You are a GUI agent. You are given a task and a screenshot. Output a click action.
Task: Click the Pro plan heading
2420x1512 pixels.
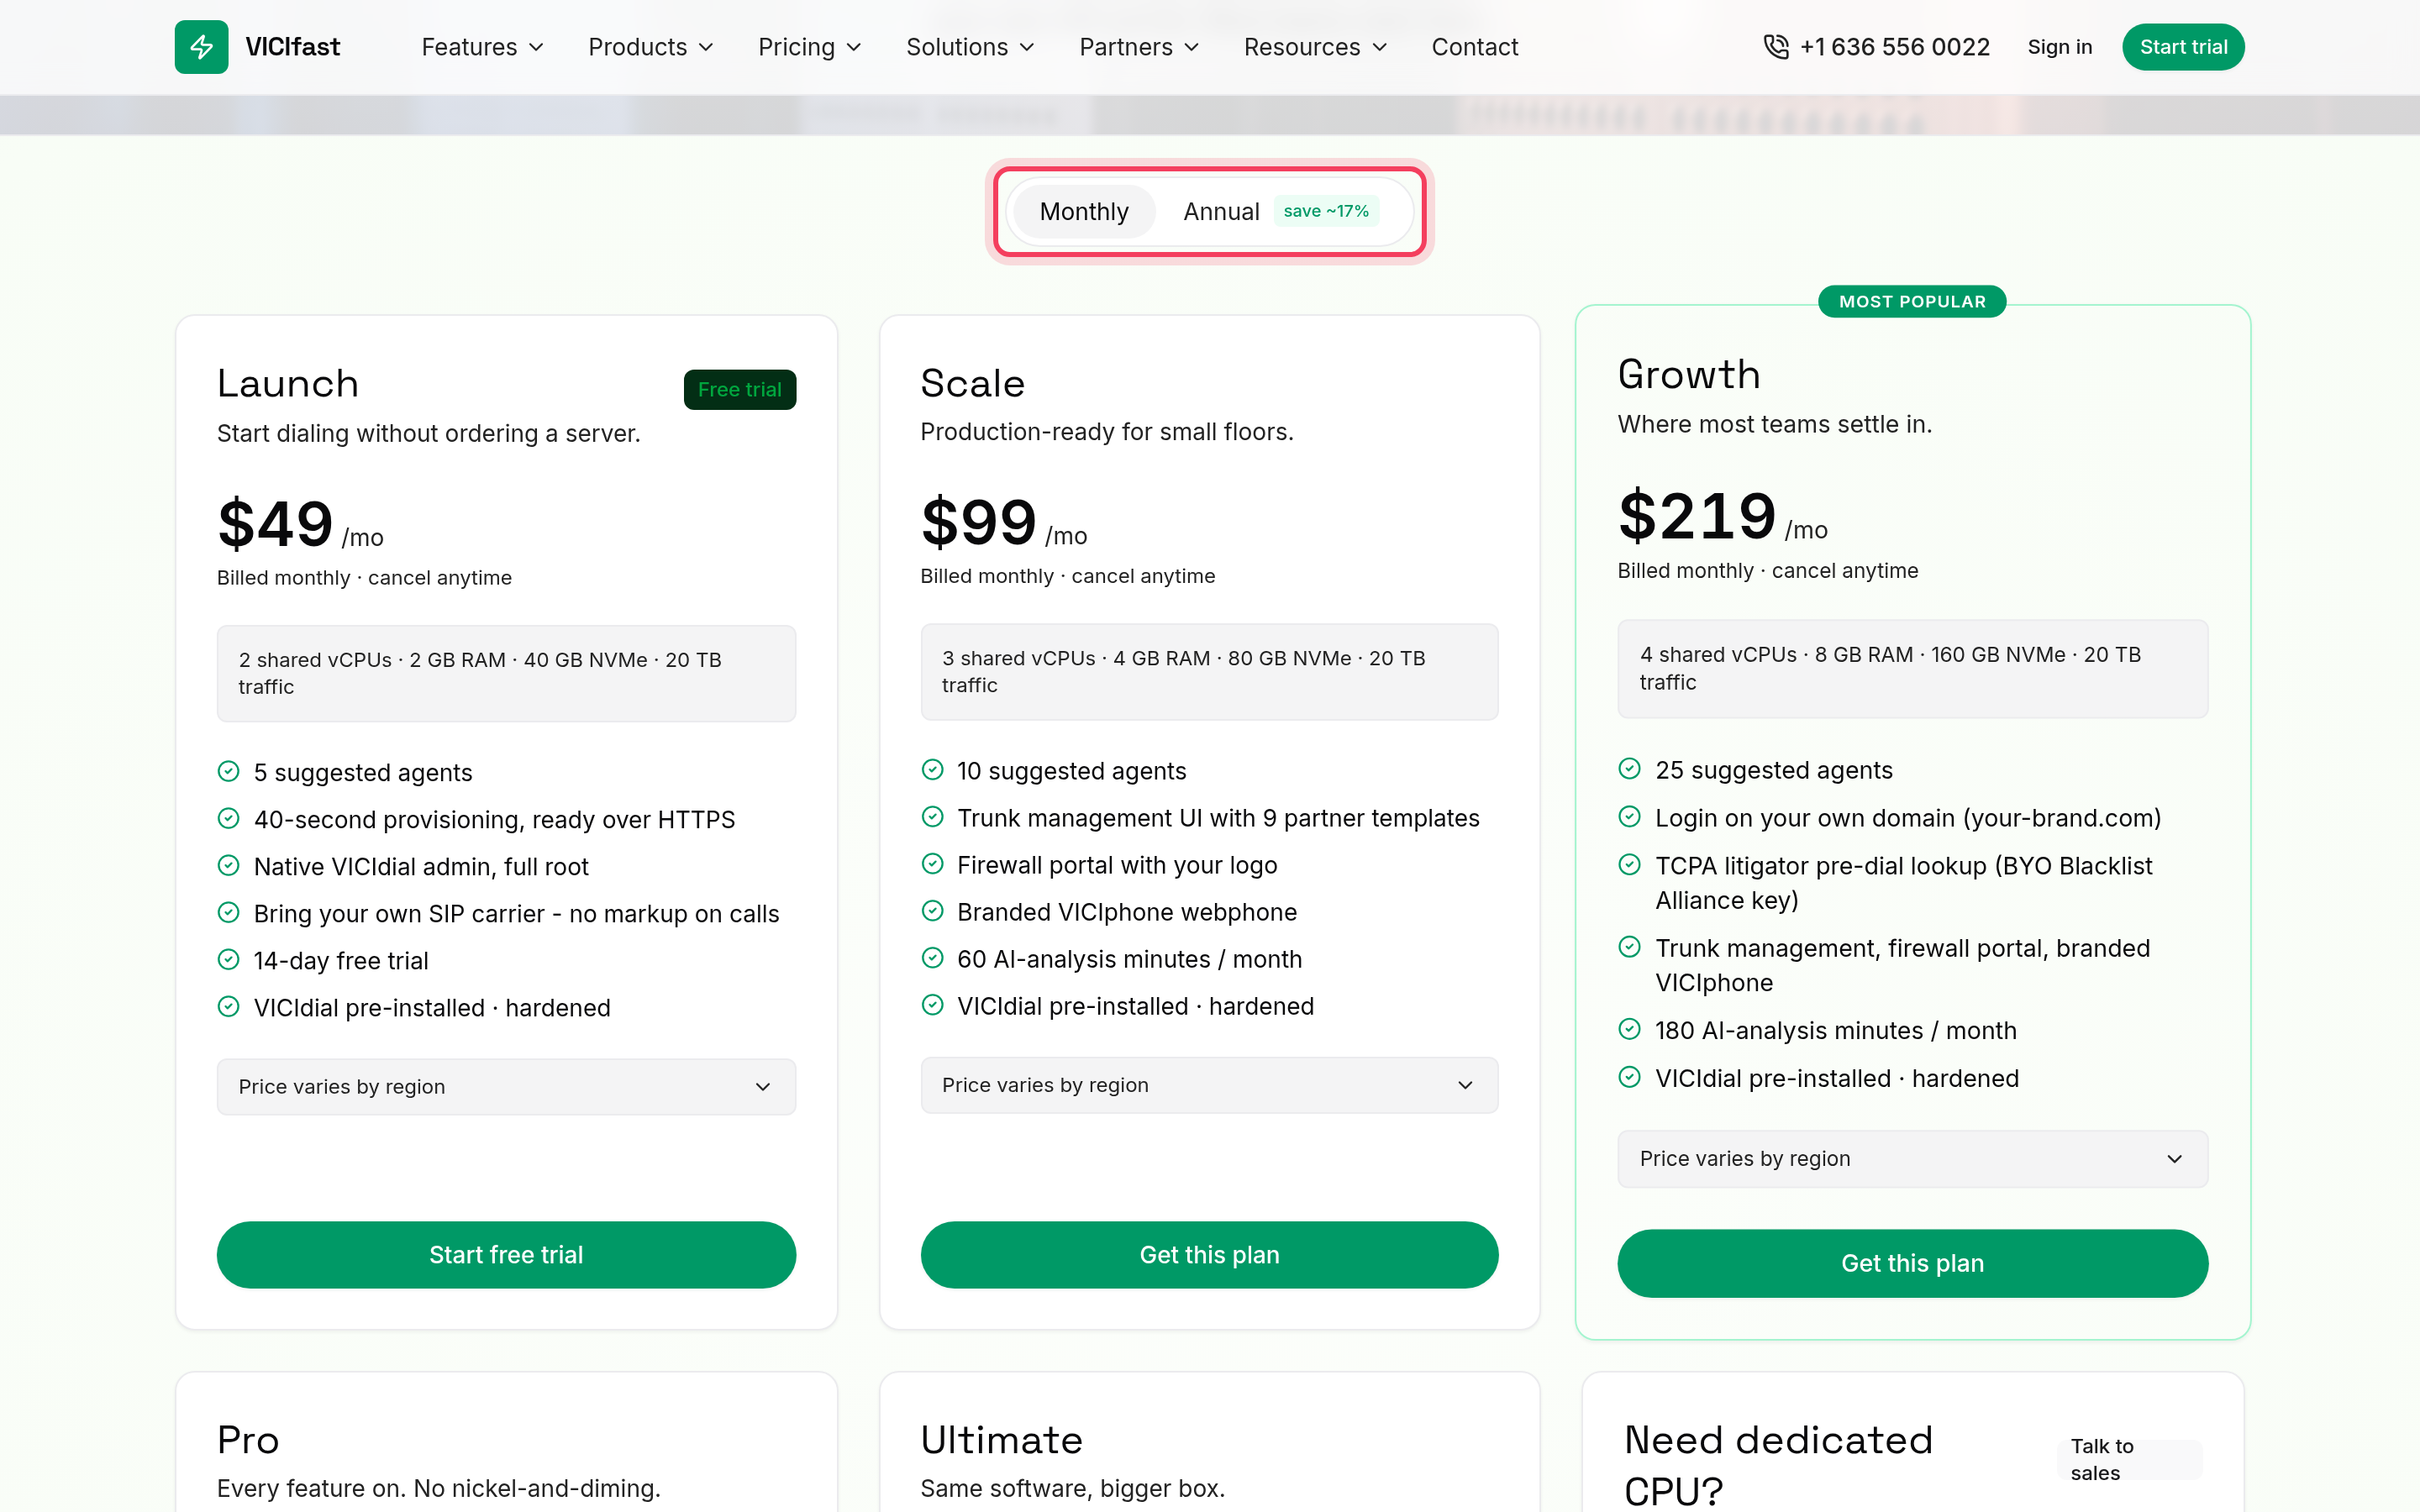[248, 1440]
